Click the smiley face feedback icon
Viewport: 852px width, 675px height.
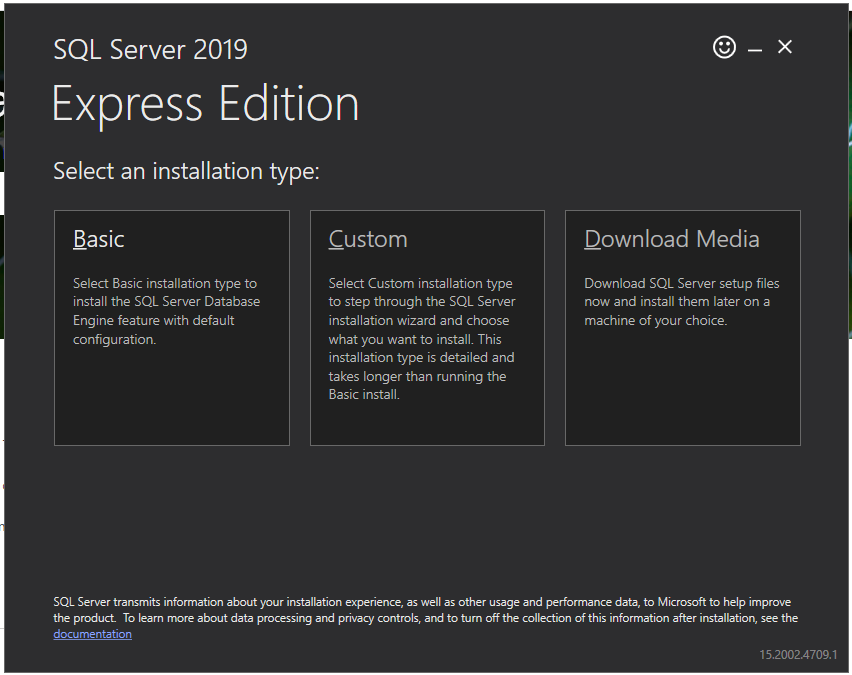pos(724,47)
